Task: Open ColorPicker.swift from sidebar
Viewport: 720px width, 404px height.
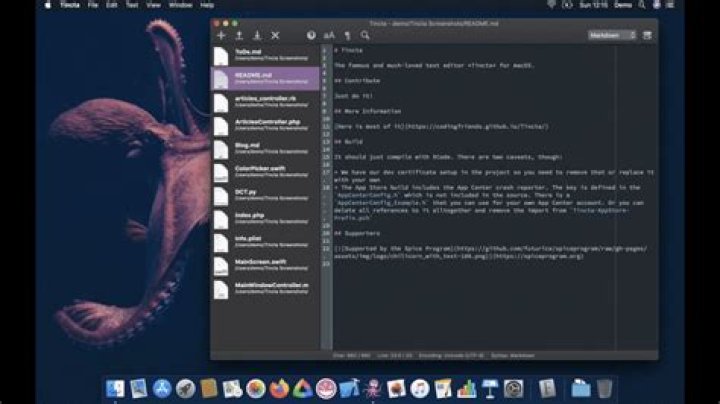Action: [265, 172]
